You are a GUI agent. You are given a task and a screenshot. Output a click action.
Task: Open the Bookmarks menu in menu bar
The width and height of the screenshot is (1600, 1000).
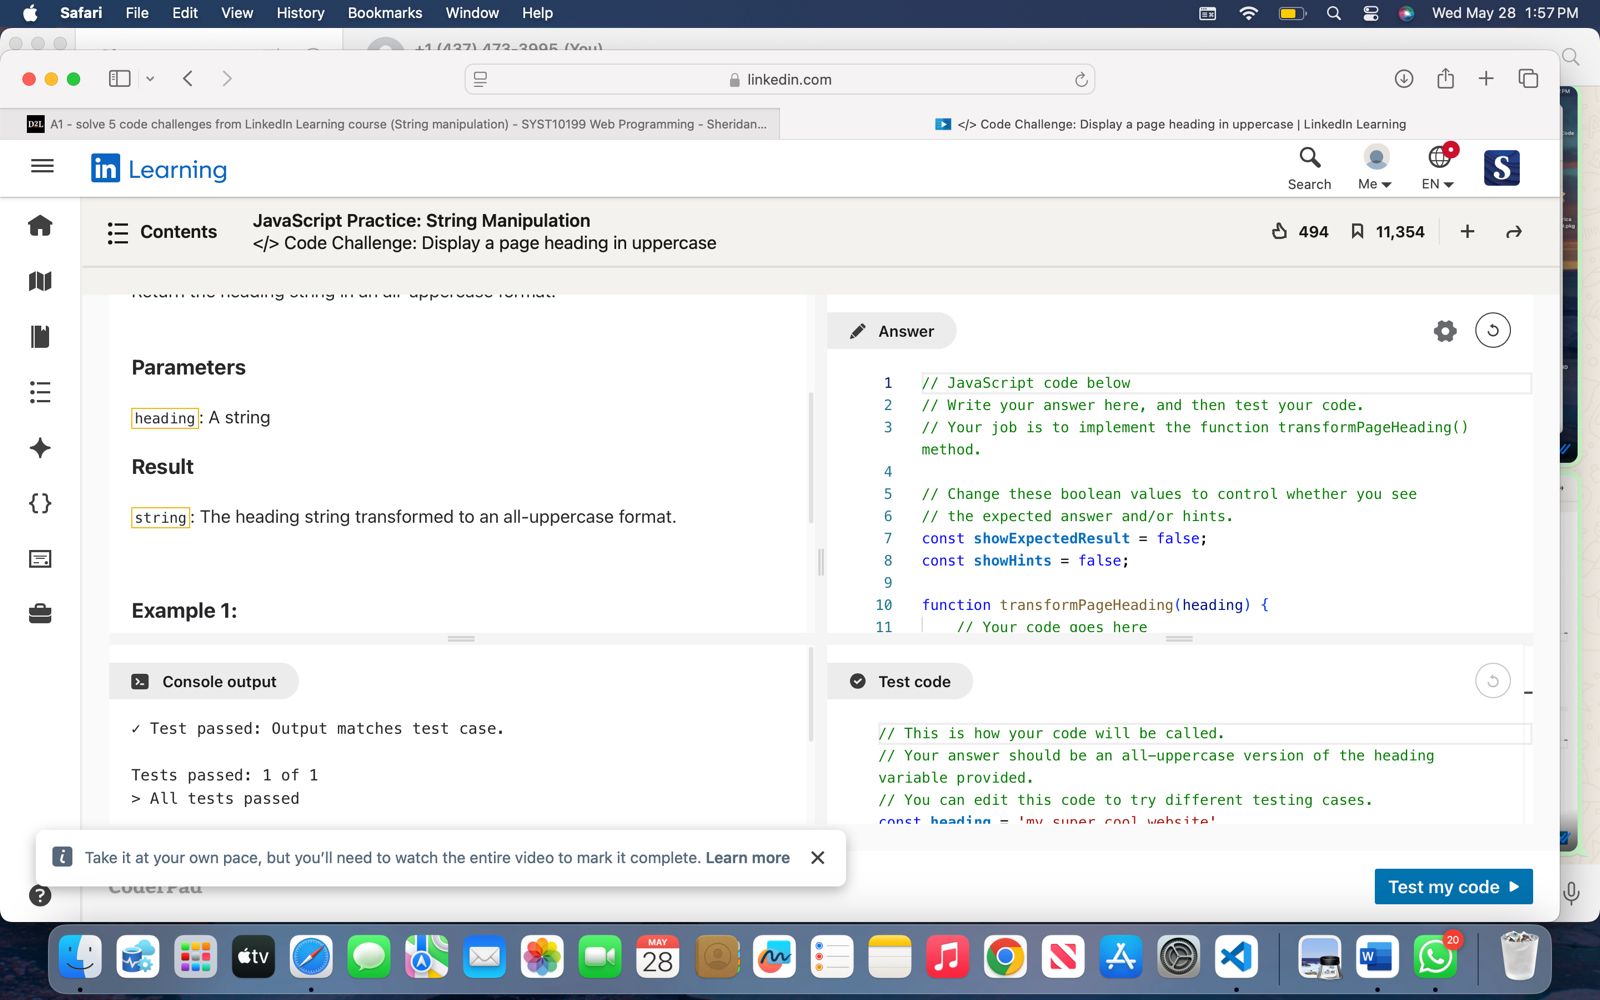click(384, 13)
